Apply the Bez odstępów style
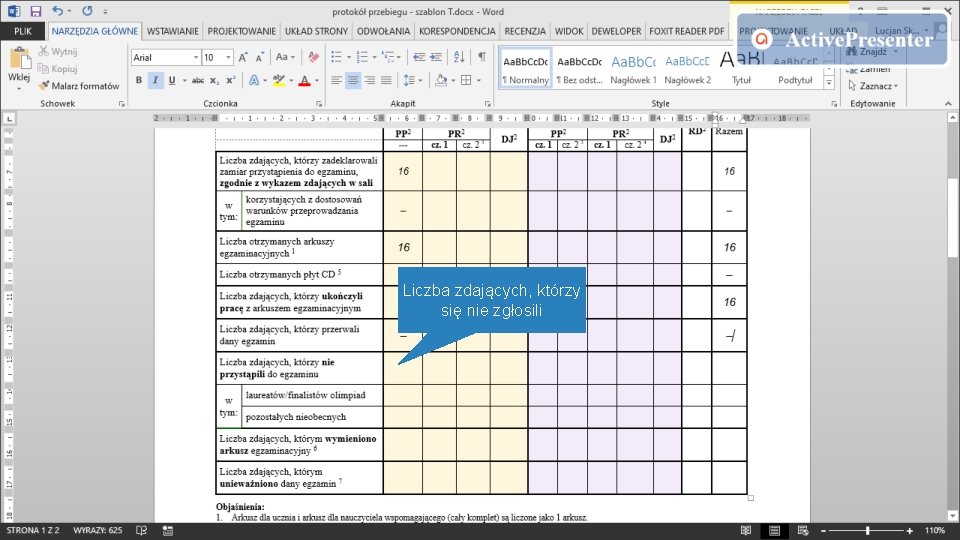Image resolution: width=960 pixels, height=540 pixels. pyautogui.click(x=579, y=69)
